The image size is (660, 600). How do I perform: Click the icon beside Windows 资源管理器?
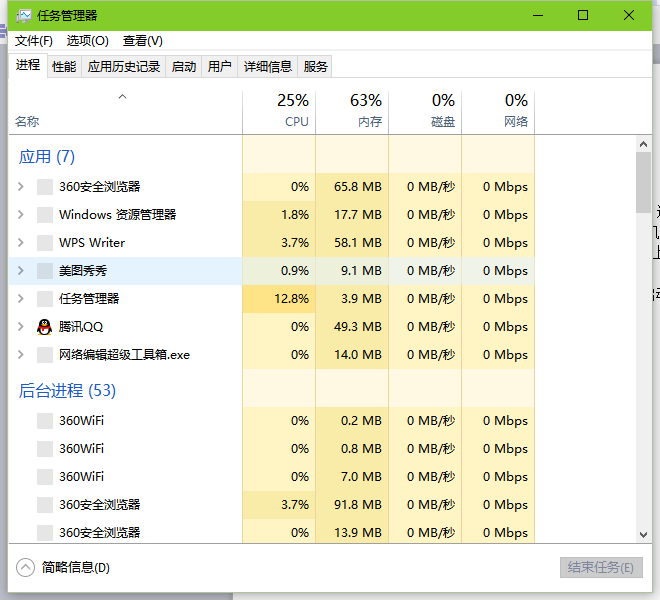pyautogui.click(x=45, y=215)
